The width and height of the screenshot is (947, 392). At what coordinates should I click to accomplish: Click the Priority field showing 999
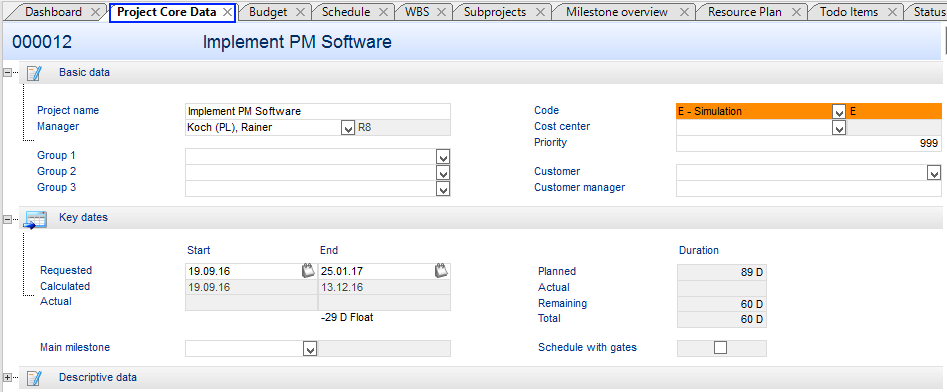coord(809,143)
